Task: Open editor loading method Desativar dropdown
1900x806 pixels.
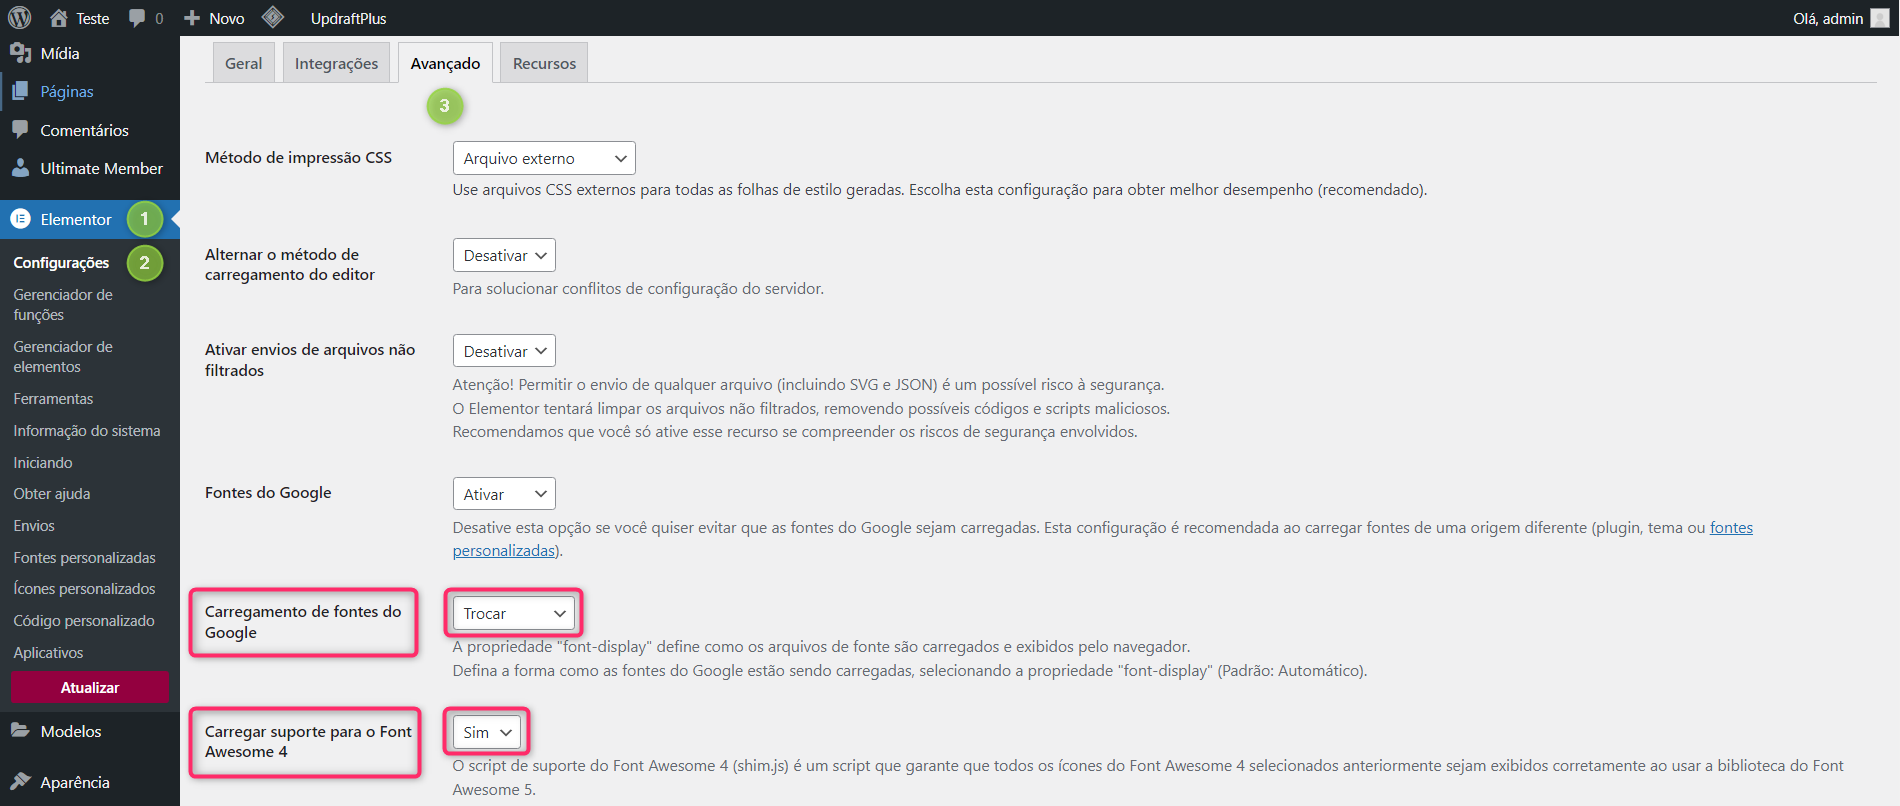Action: click(x=504, y=255)
